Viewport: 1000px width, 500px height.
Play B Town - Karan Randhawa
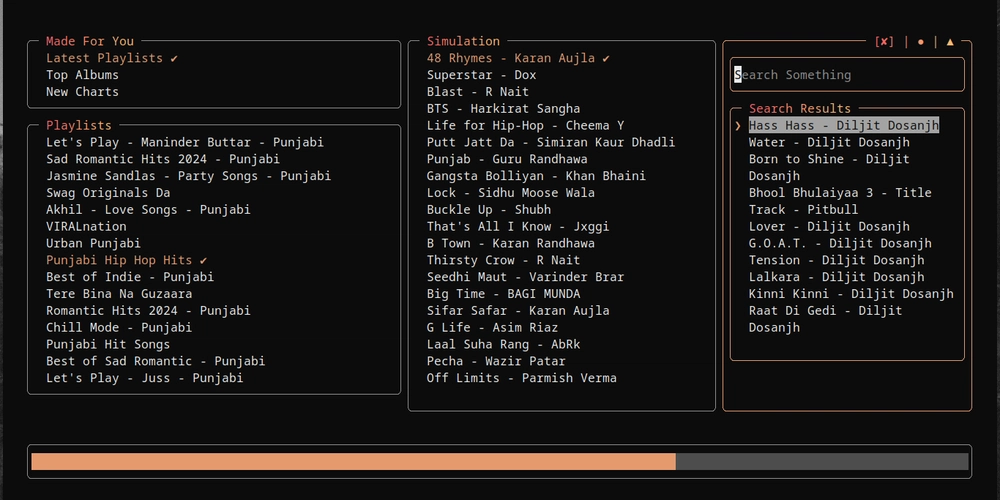point(511,243)
